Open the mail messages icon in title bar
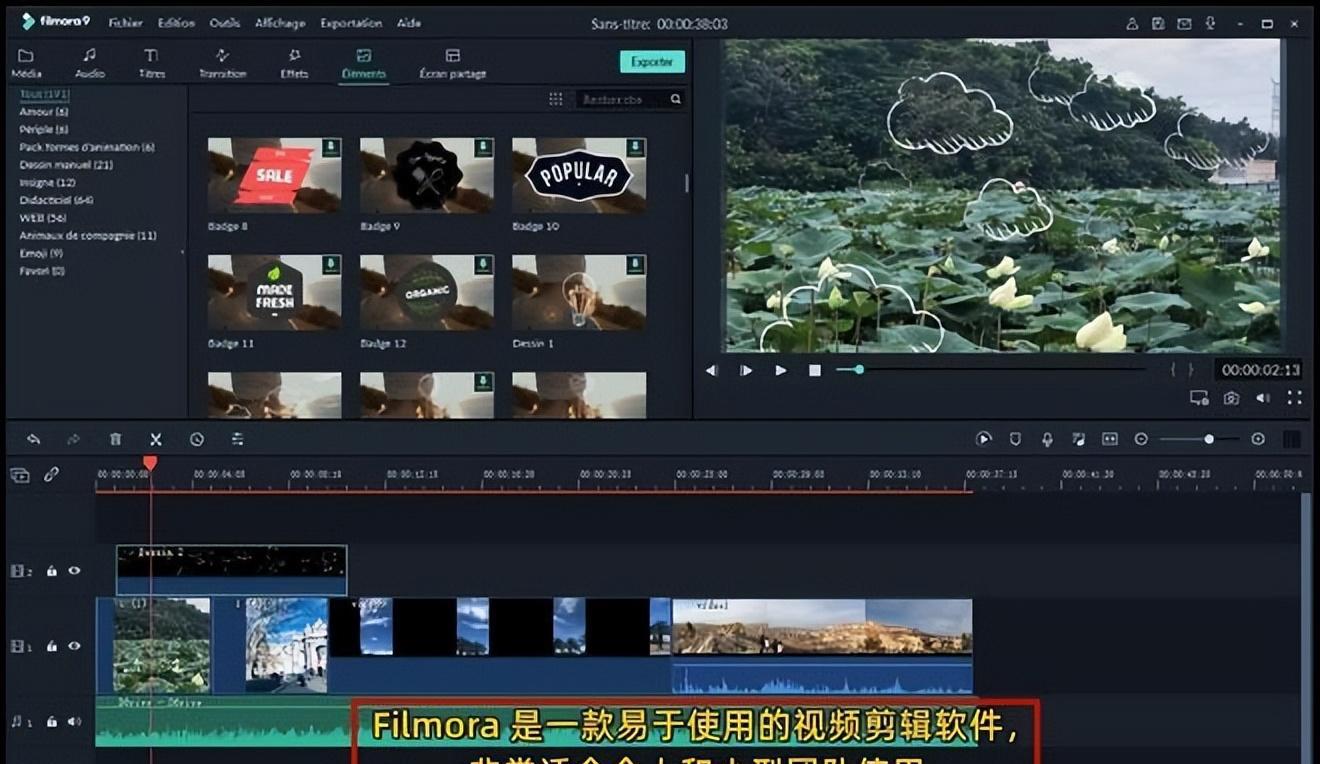 point(1183,23)
